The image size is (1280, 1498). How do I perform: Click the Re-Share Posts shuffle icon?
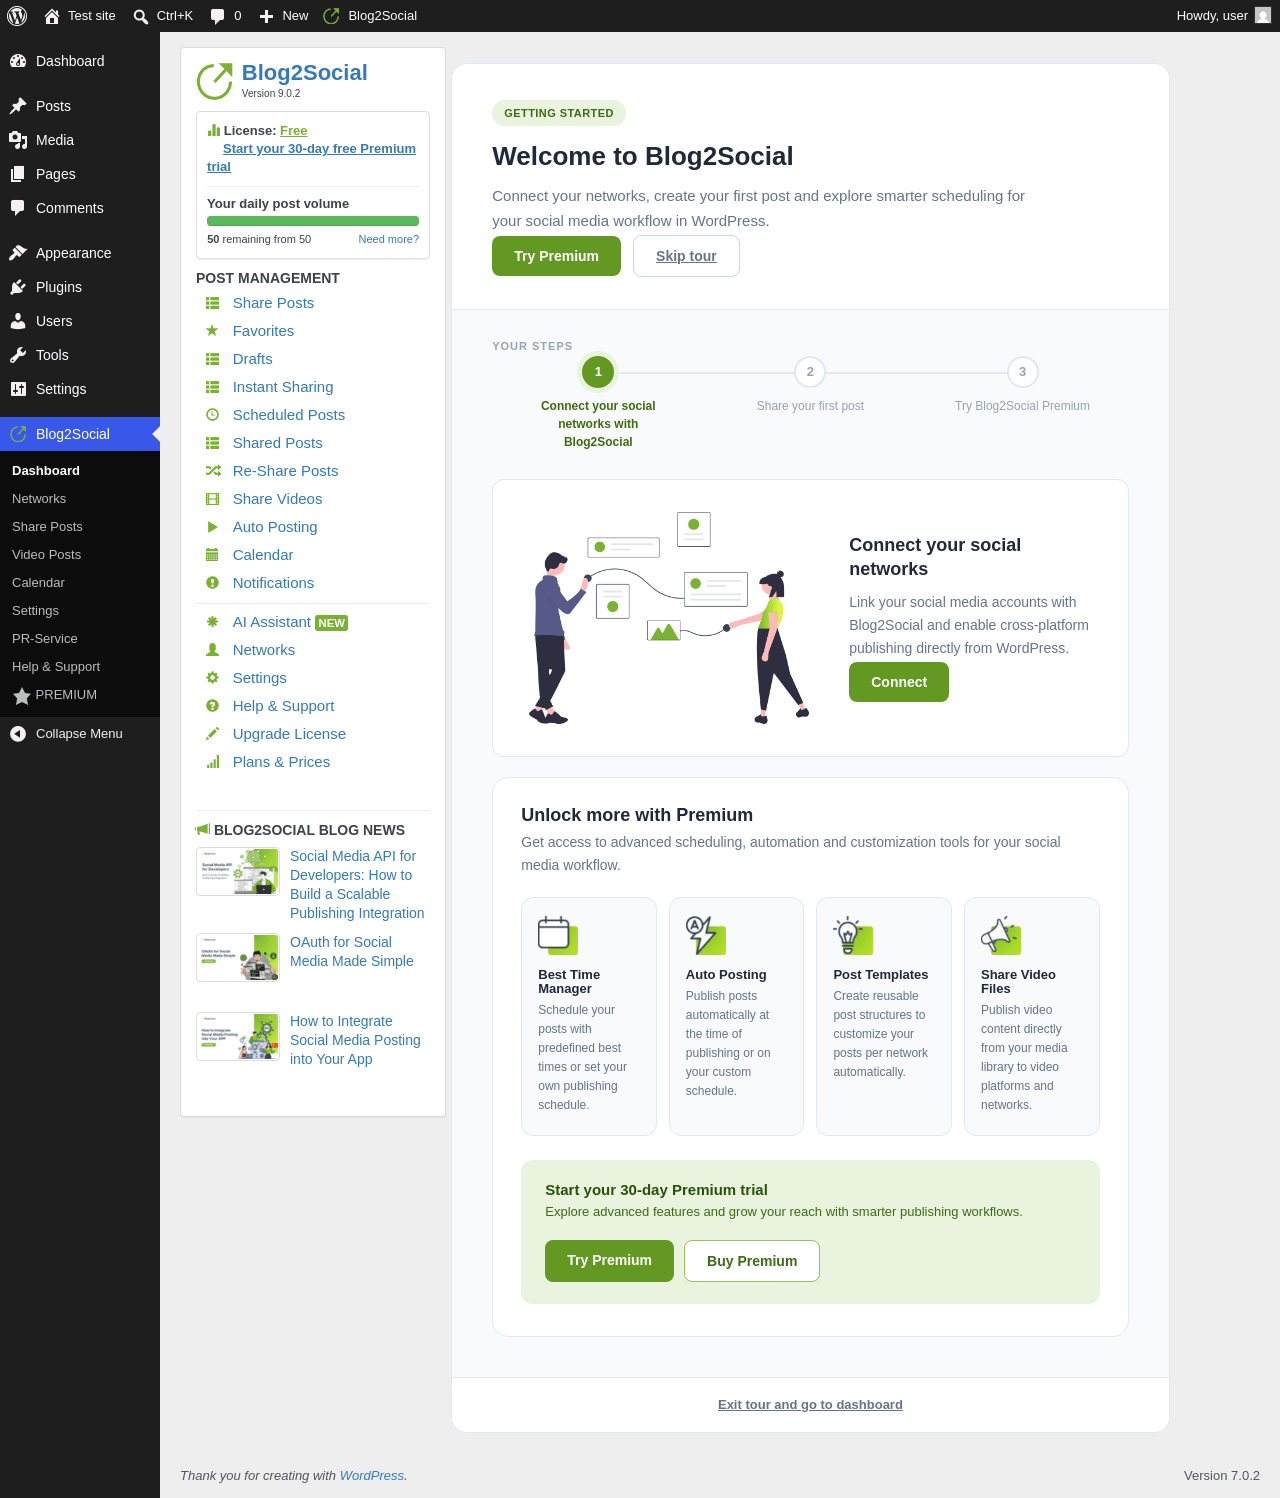(213, 471)
